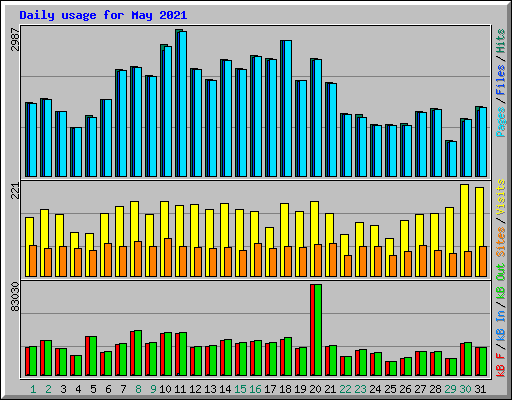This screenshot has height=400, width=512.
Task: Click day 24 on the x-axis
Action: click(375, 389)
